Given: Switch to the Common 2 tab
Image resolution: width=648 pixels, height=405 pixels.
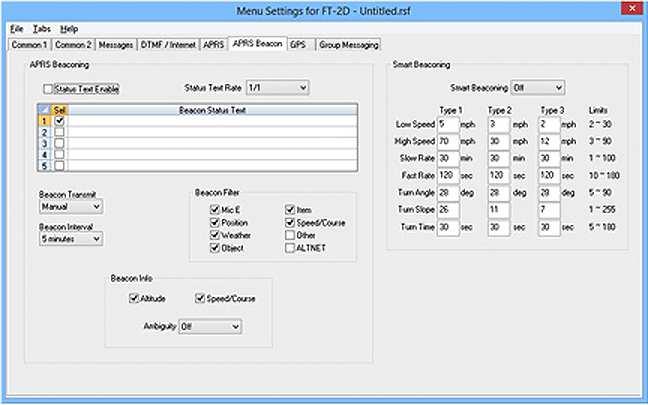Looking at the screenshot, I should pos(73,45).
